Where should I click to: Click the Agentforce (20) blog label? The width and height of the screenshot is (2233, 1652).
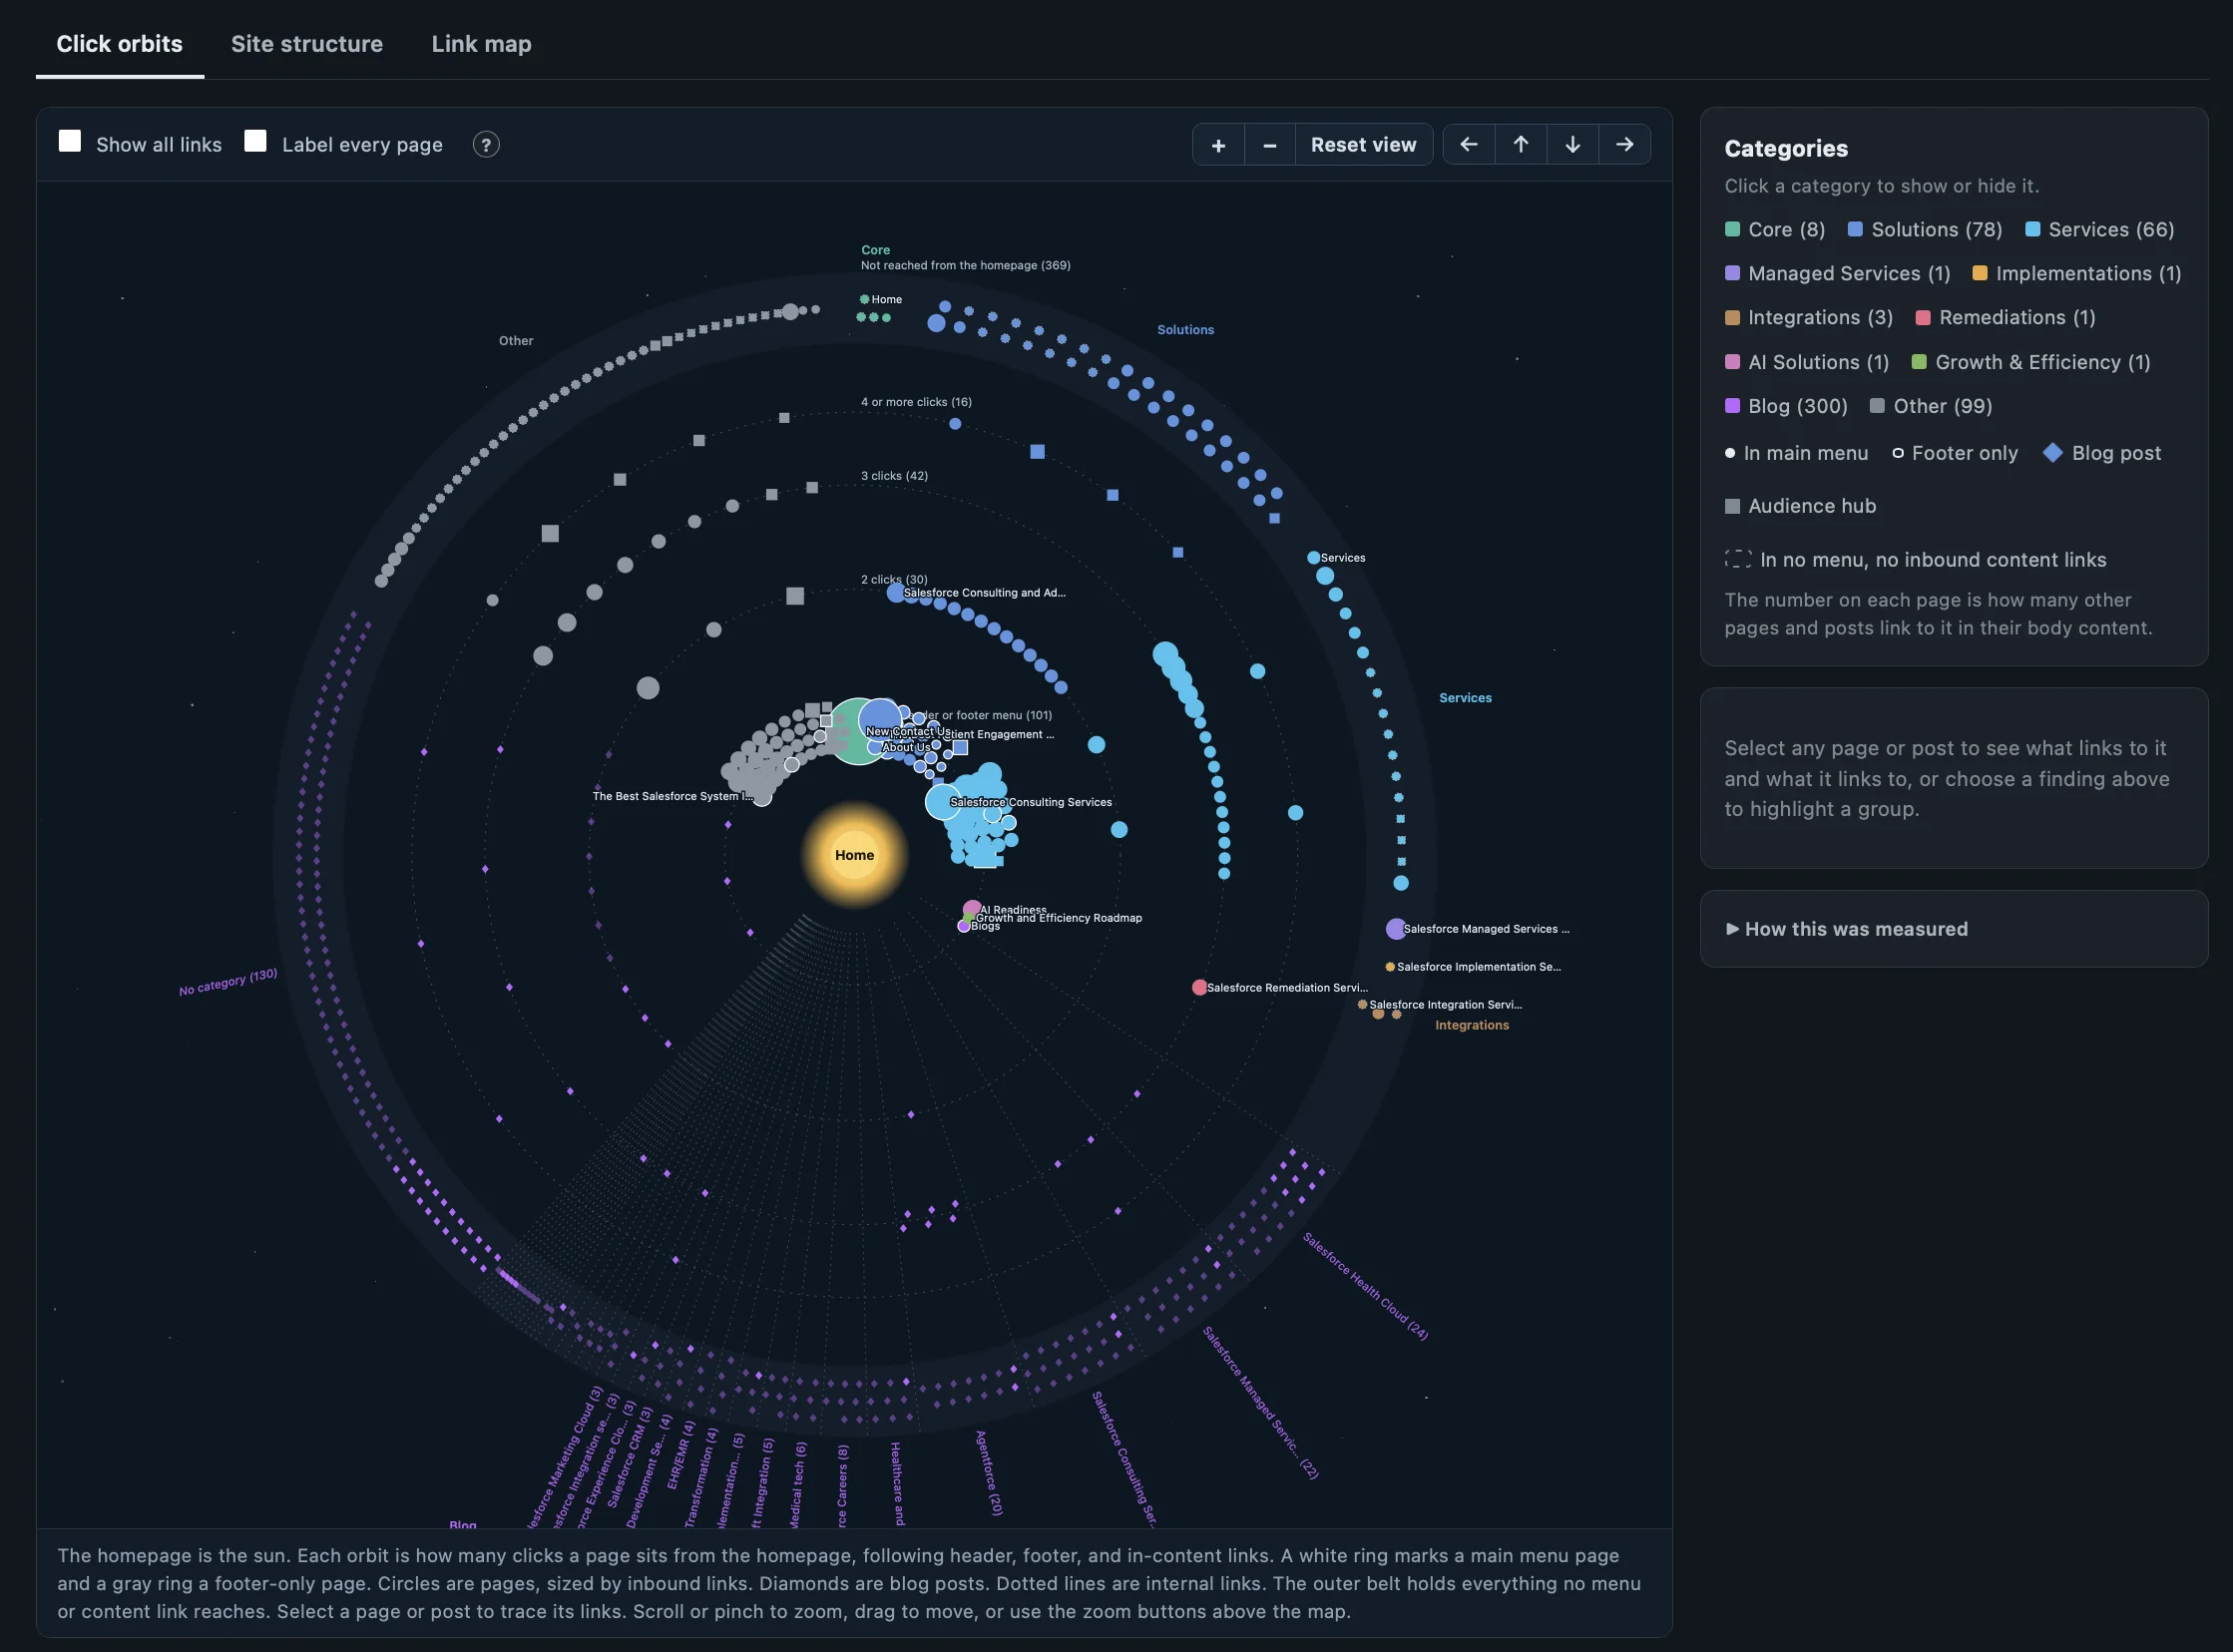[x=989, y=1472]
